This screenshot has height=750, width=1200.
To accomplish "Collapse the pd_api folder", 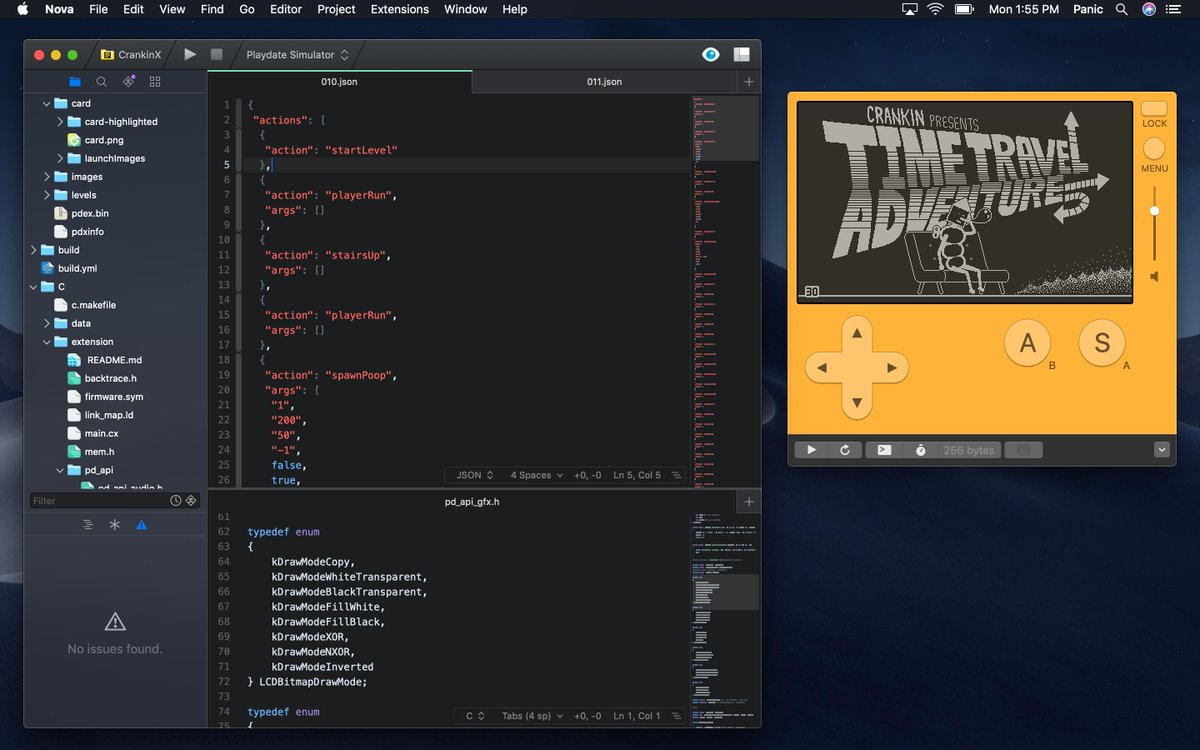I will click(60, 470).
